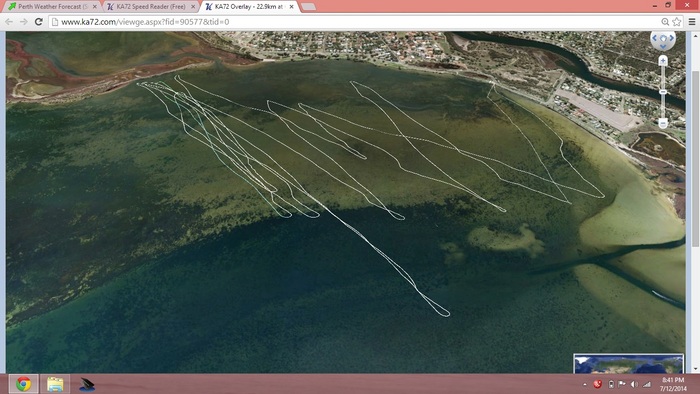Click the hand icon in navigation control
Viewport: 700px width, 394px height.
pos(663,38)
